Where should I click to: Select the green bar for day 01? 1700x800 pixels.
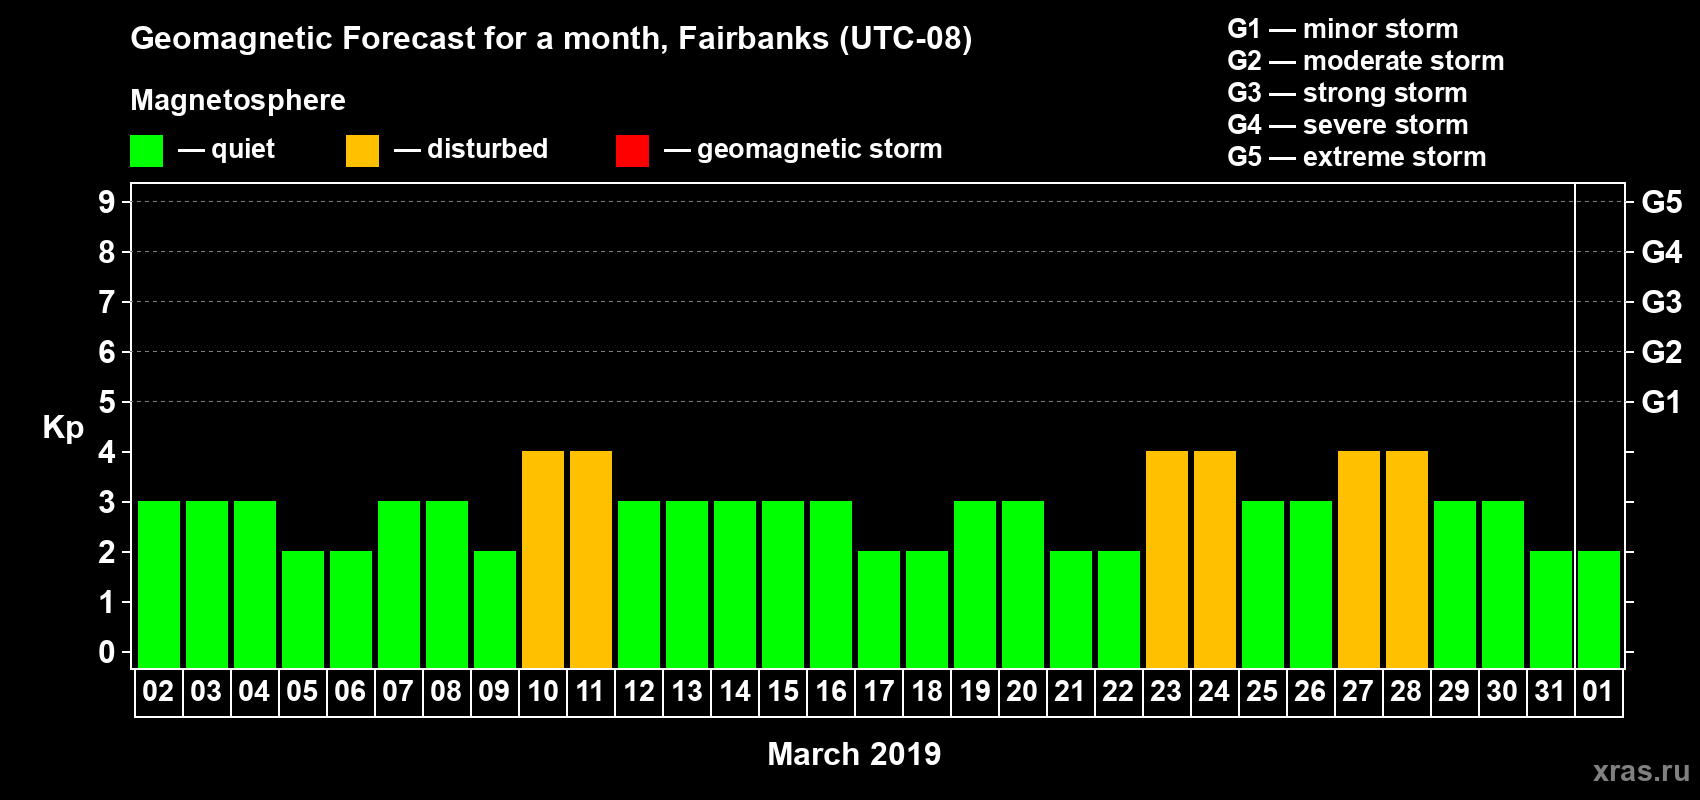(x=1599, y=609)
